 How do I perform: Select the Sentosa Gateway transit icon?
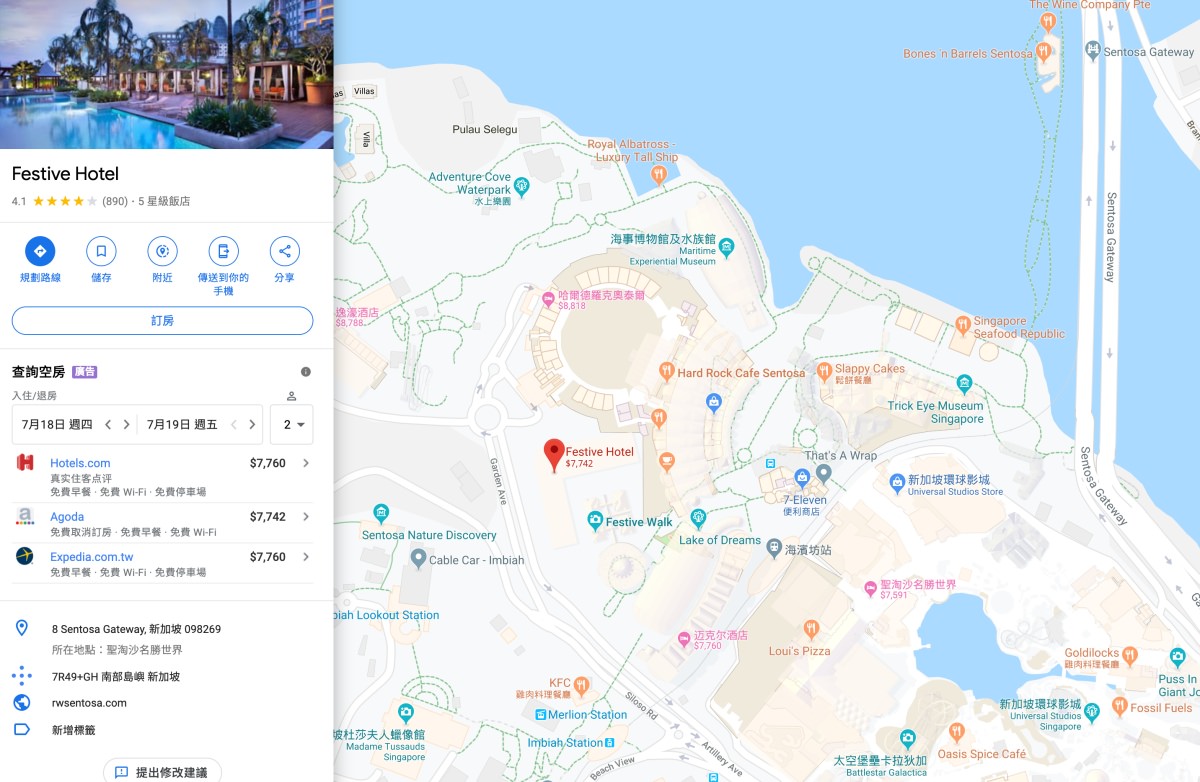coord(1093,50)
